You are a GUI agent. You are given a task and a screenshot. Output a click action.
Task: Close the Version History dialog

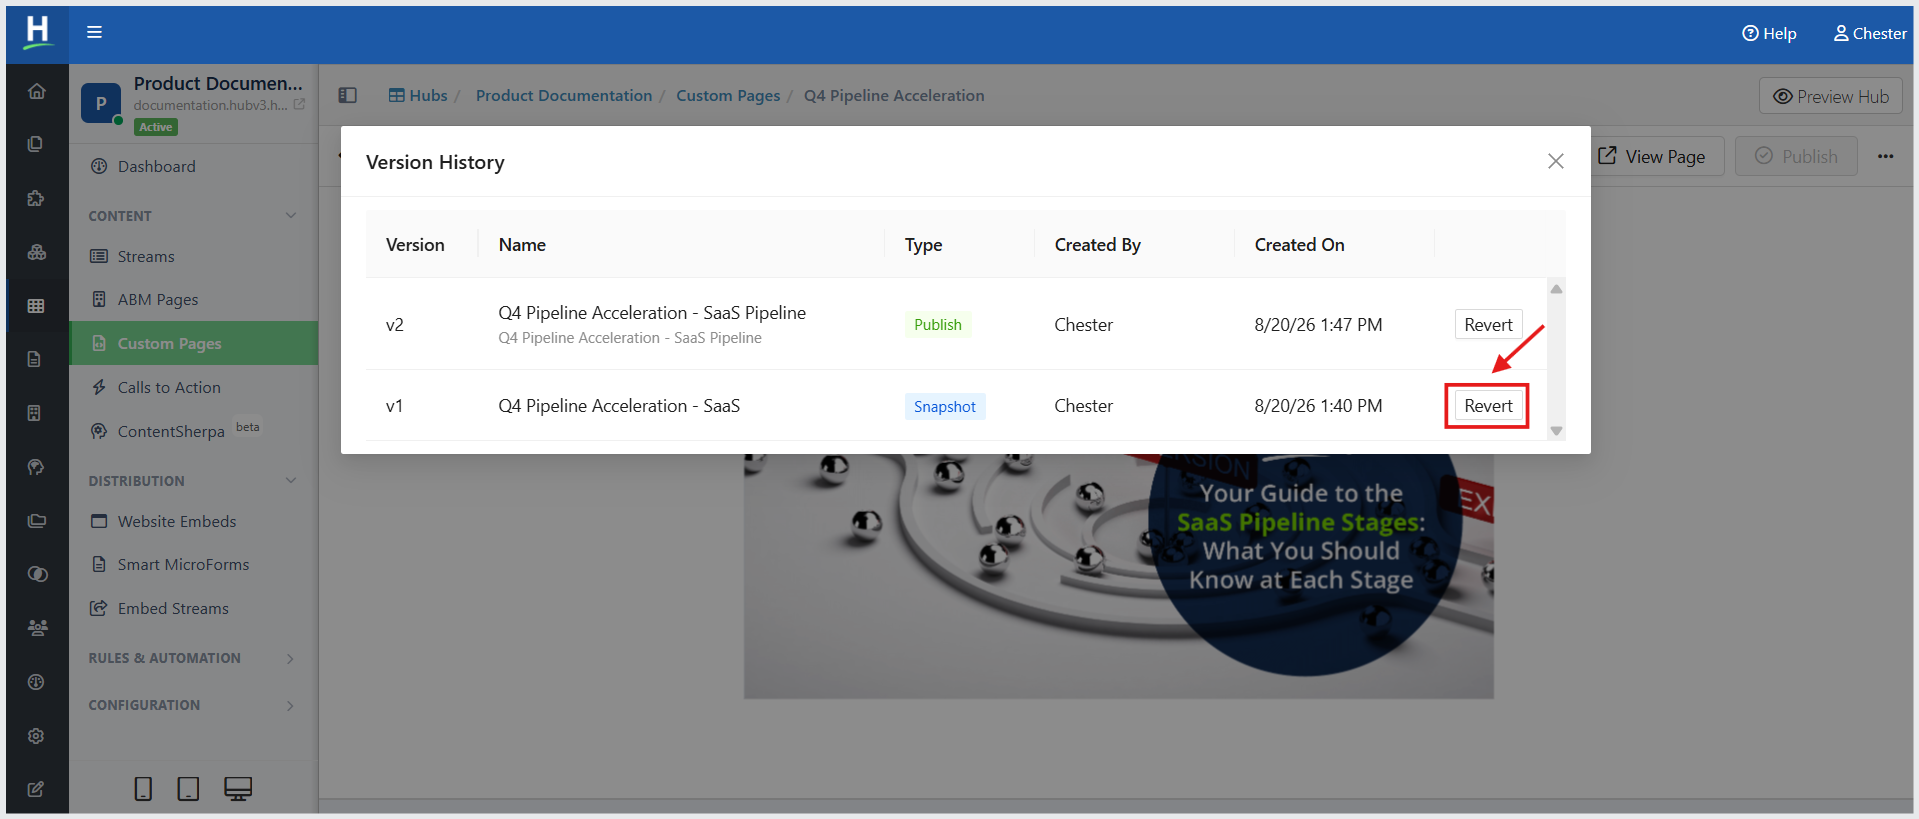[x=1556, y=161]
